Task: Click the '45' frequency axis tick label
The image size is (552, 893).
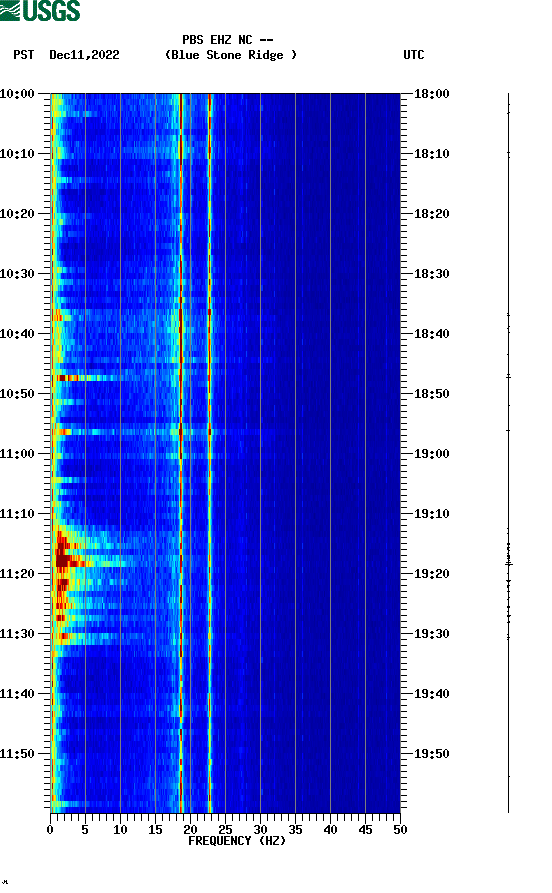Action: pos(366,830)
